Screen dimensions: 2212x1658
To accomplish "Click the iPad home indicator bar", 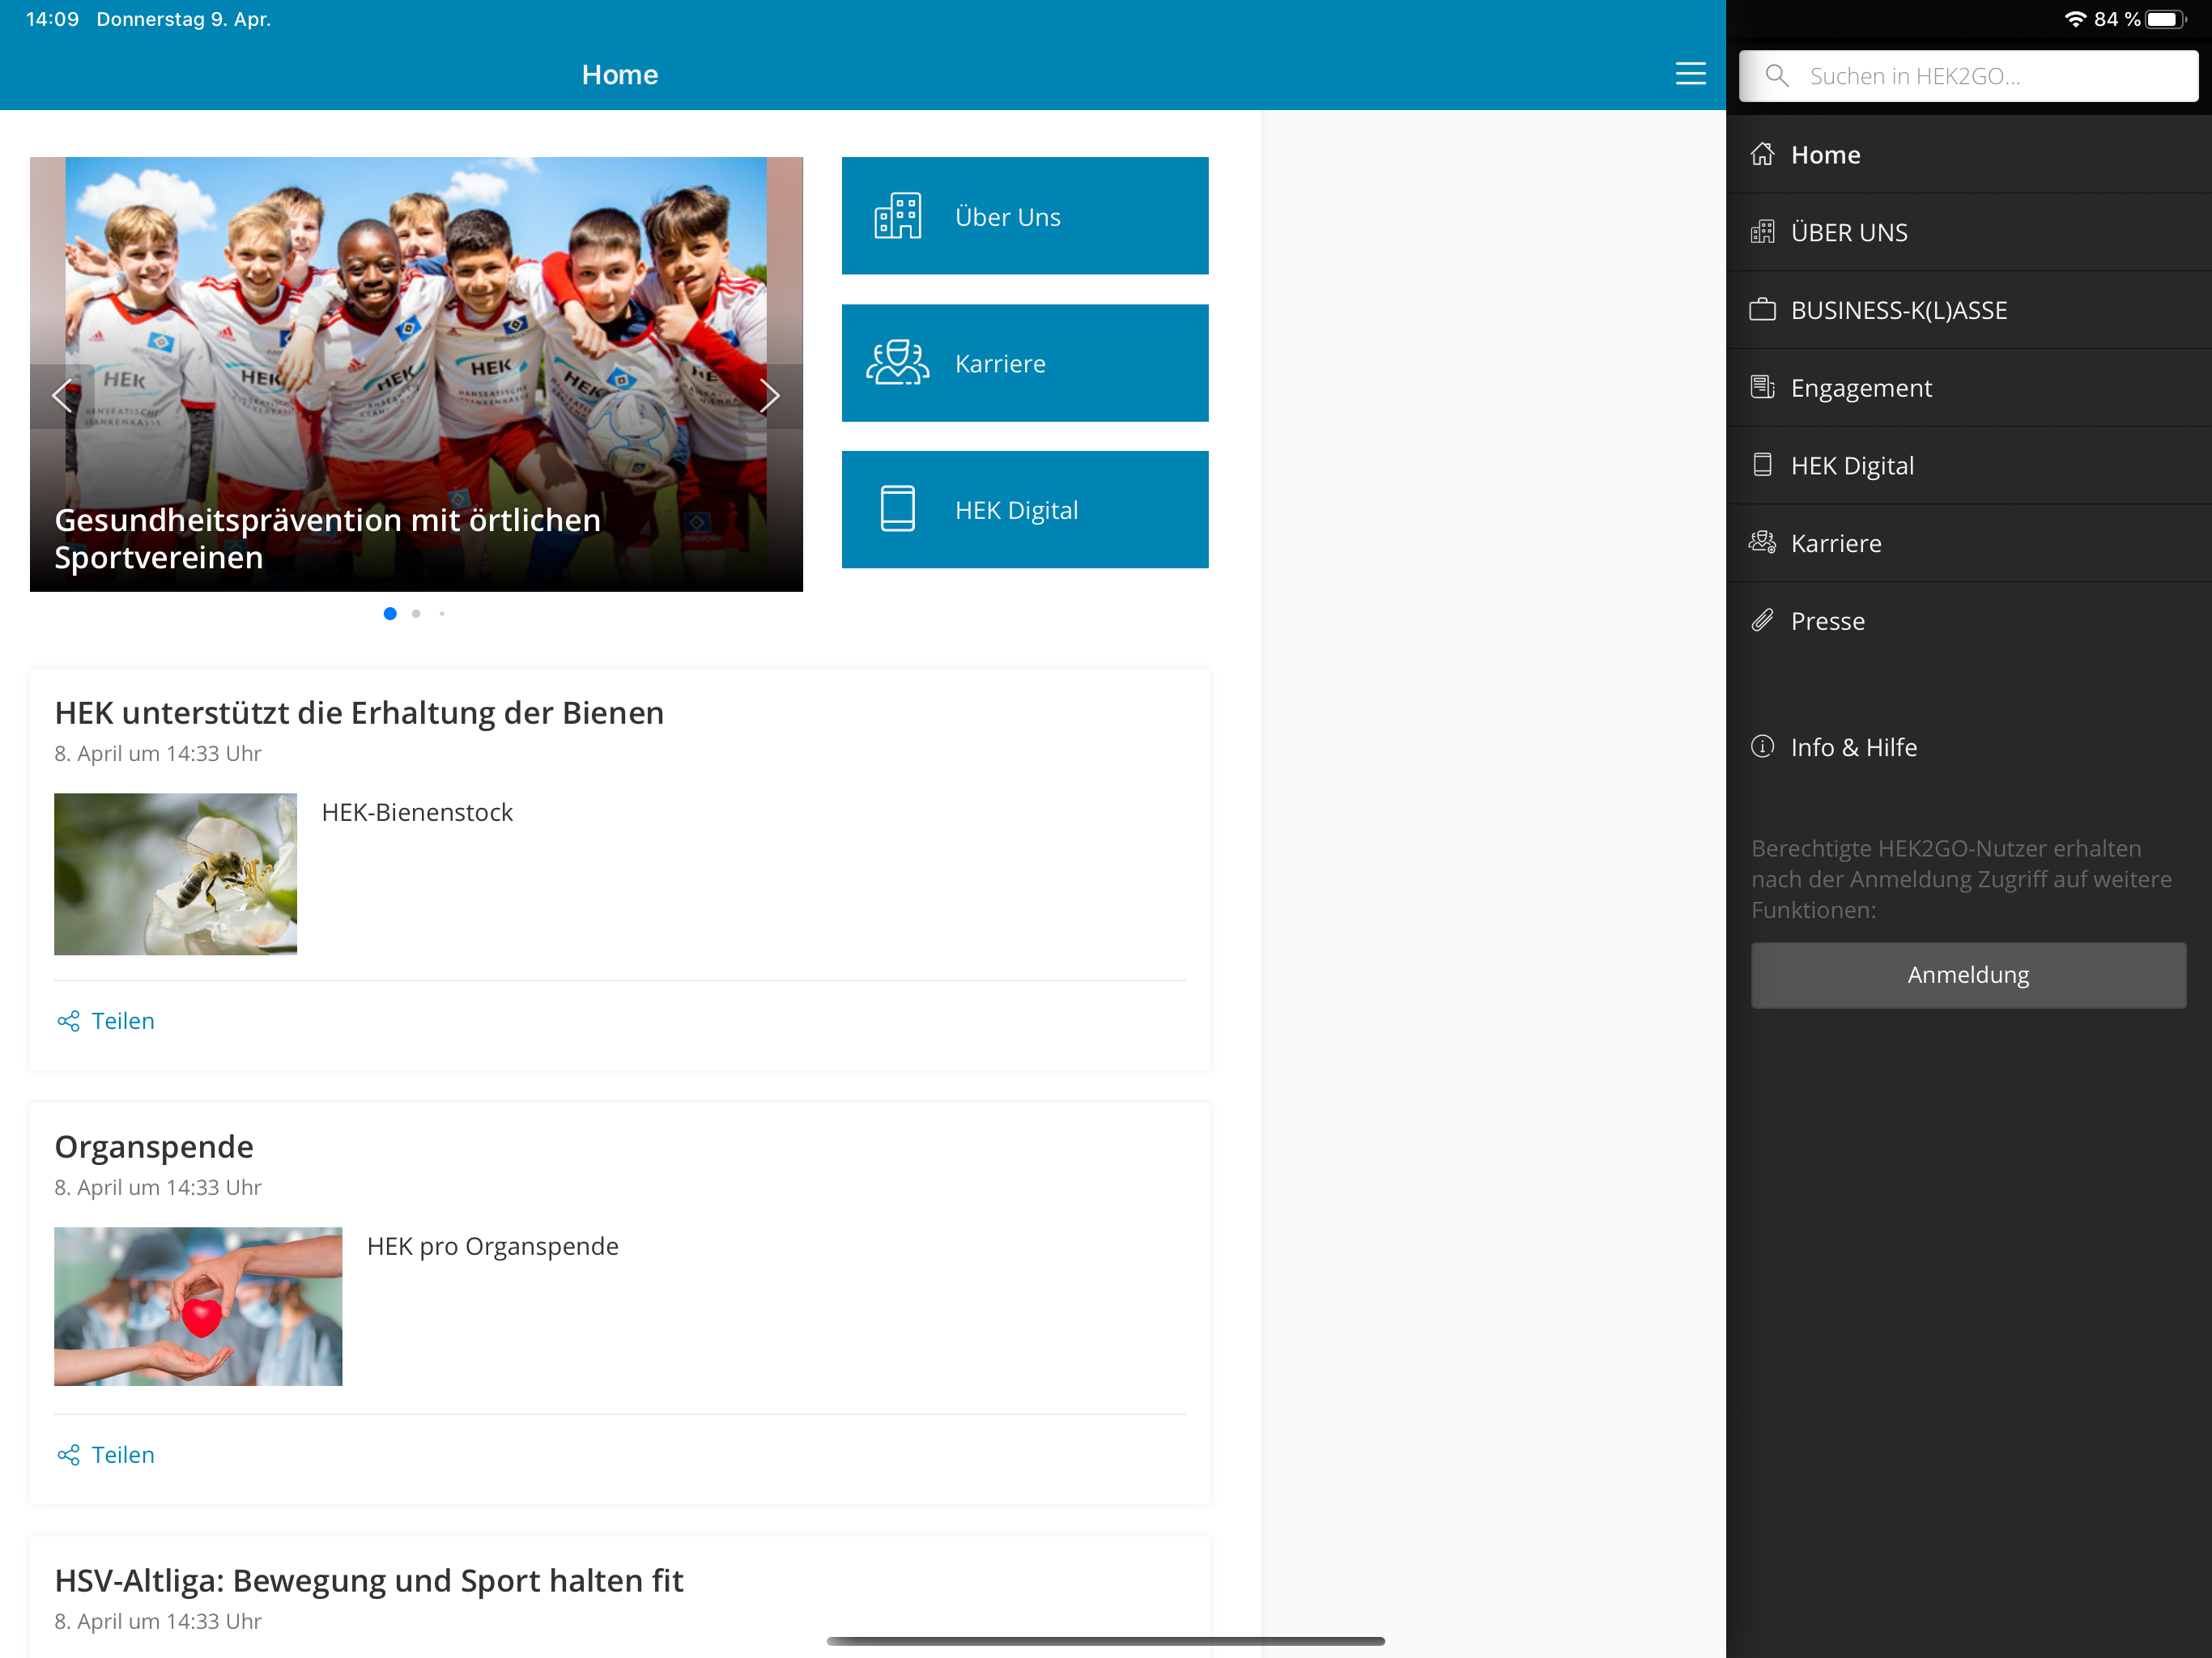I will click(1105, 1641).
